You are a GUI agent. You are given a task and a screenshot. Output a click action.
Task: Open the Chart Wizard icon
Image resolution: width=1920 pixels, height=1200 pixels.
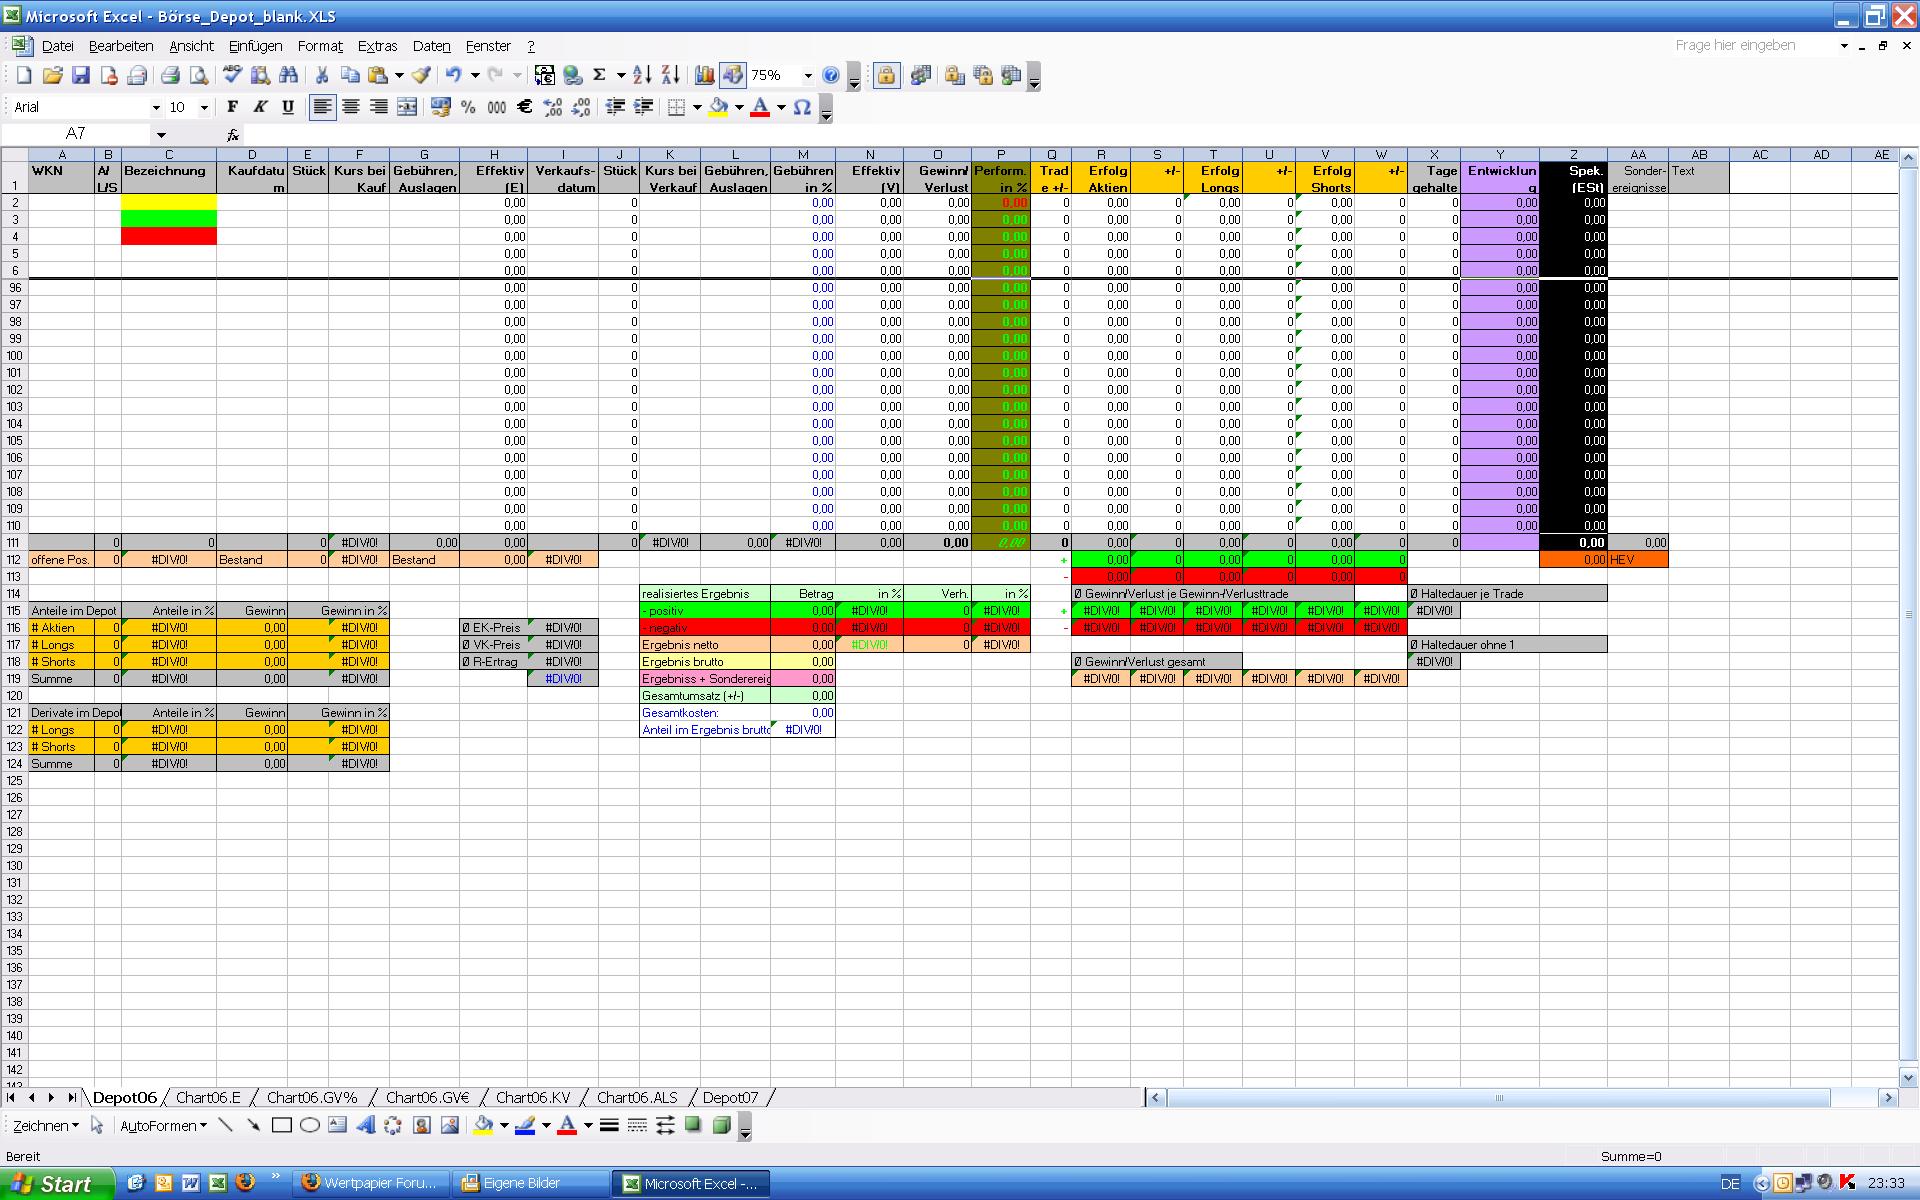(x=704, y=75)
